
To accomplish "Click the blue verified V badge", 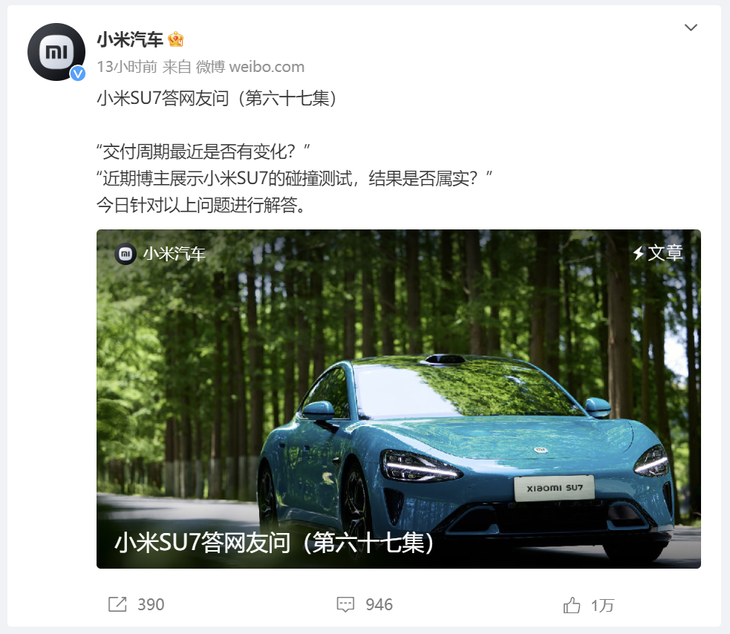I will pyautogui.click(x=77, y=73).
